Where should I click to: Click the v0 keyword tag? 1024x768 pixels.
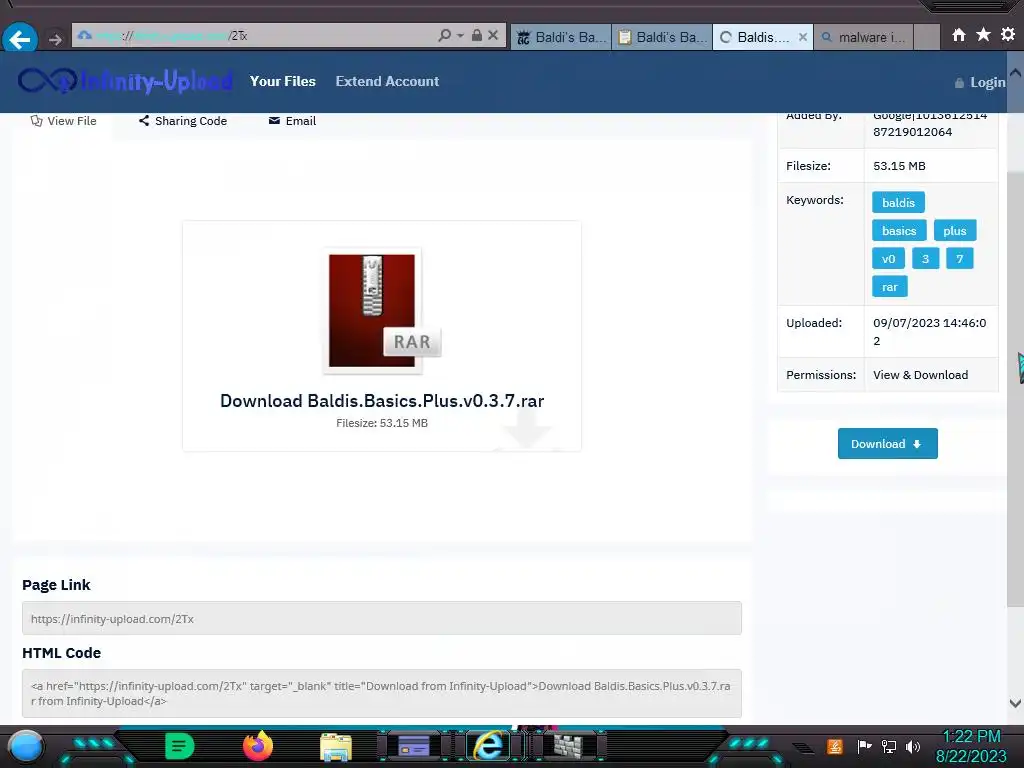tap(888, 259)
